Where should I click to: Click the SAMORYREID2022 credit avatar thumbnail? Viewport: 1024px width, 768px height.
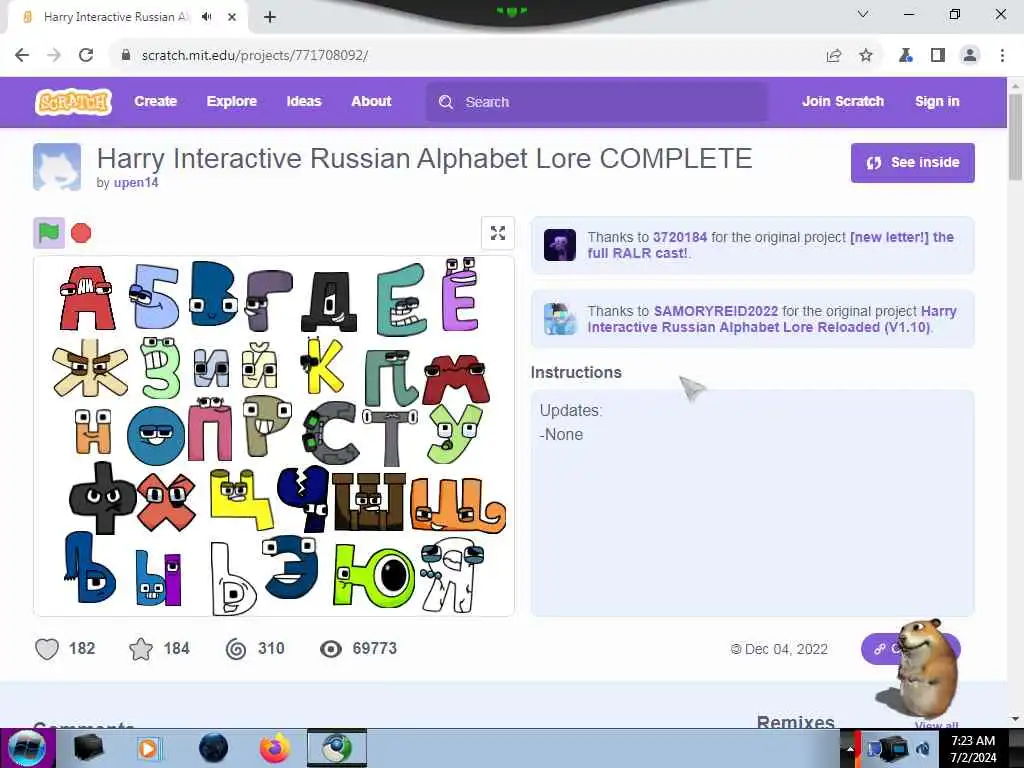pos(560,319)
